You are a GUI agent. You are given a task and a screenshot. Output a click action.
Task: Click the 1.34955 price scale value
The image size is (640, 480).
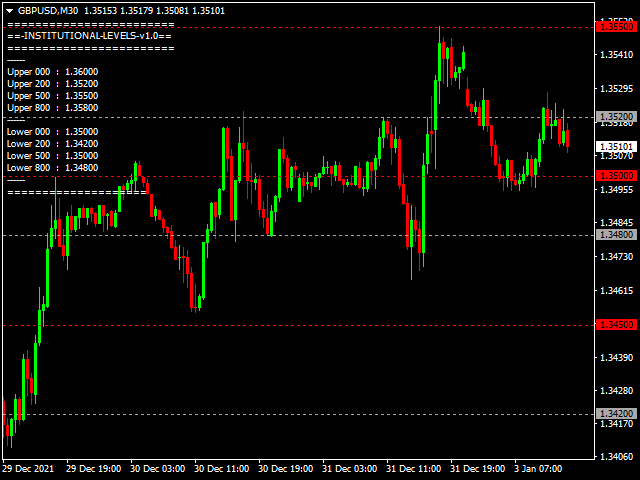click(x=616, y=189)
